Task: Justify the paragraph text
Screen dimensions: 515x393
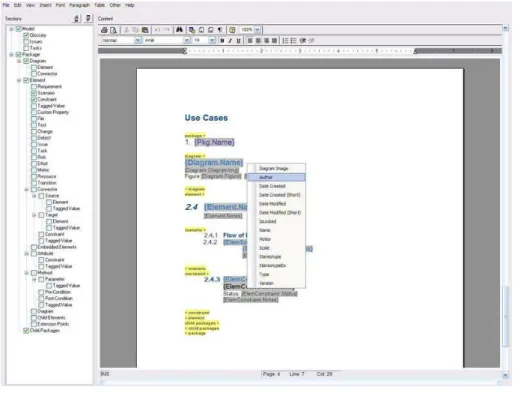Action: click(274, 41)
